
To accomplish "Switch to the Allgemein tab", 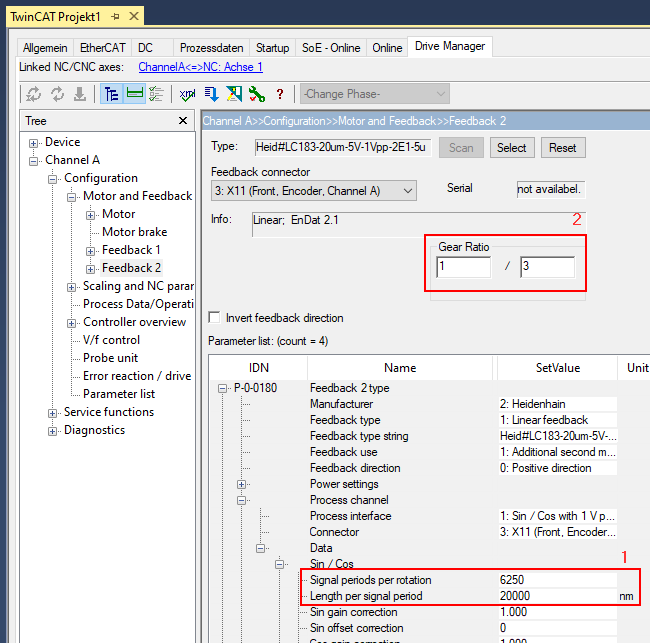I will (45, 48).
